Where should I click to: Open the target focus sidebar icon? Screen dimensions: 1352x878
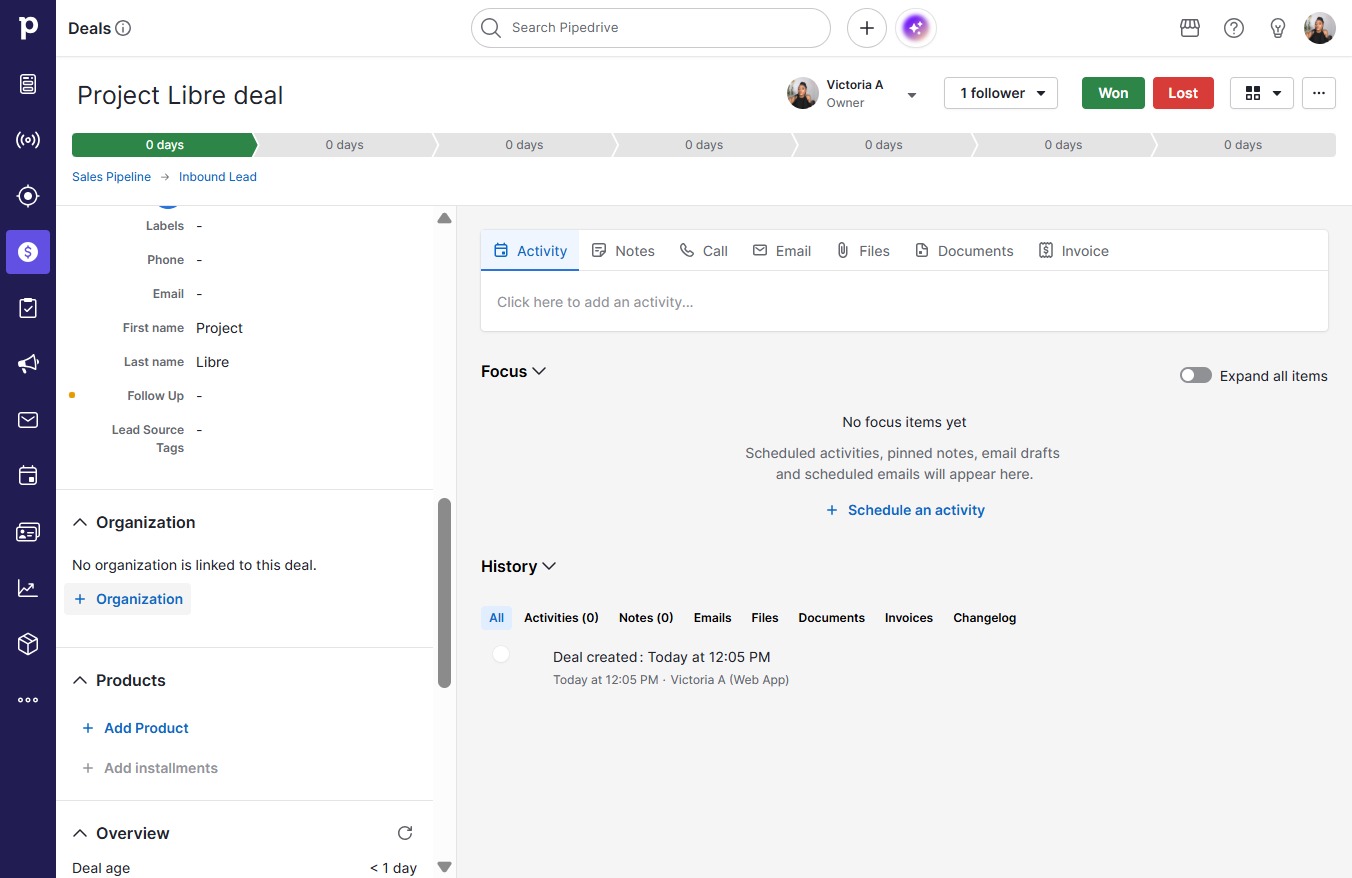[x=28, y=196]
